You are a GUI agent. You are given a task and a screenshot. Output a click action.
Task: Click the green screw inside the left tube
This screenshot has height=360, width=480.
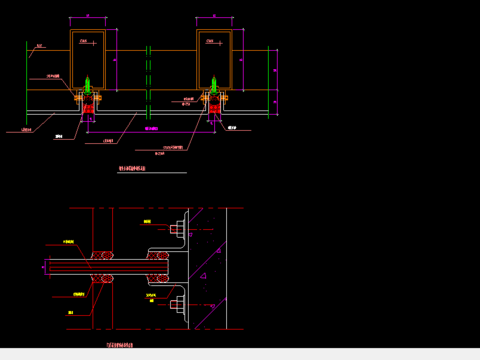[x=88, y=85]
